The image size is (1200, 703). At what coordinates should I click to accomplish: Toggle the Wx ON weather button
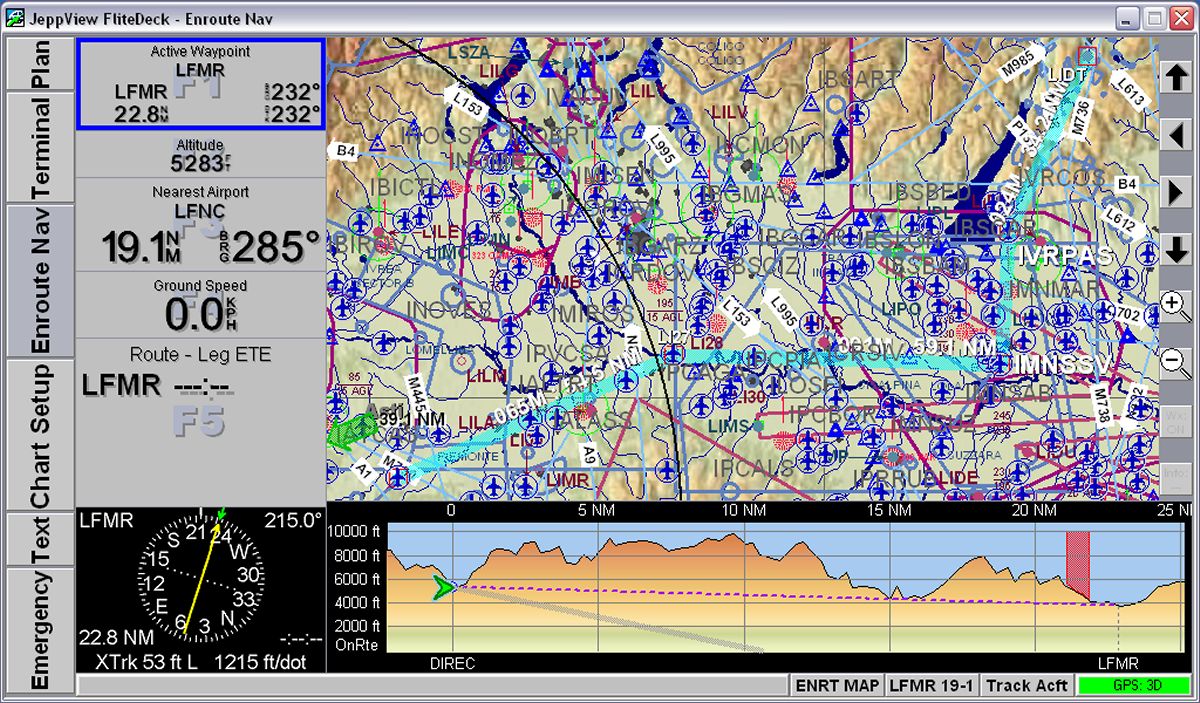1176,422
